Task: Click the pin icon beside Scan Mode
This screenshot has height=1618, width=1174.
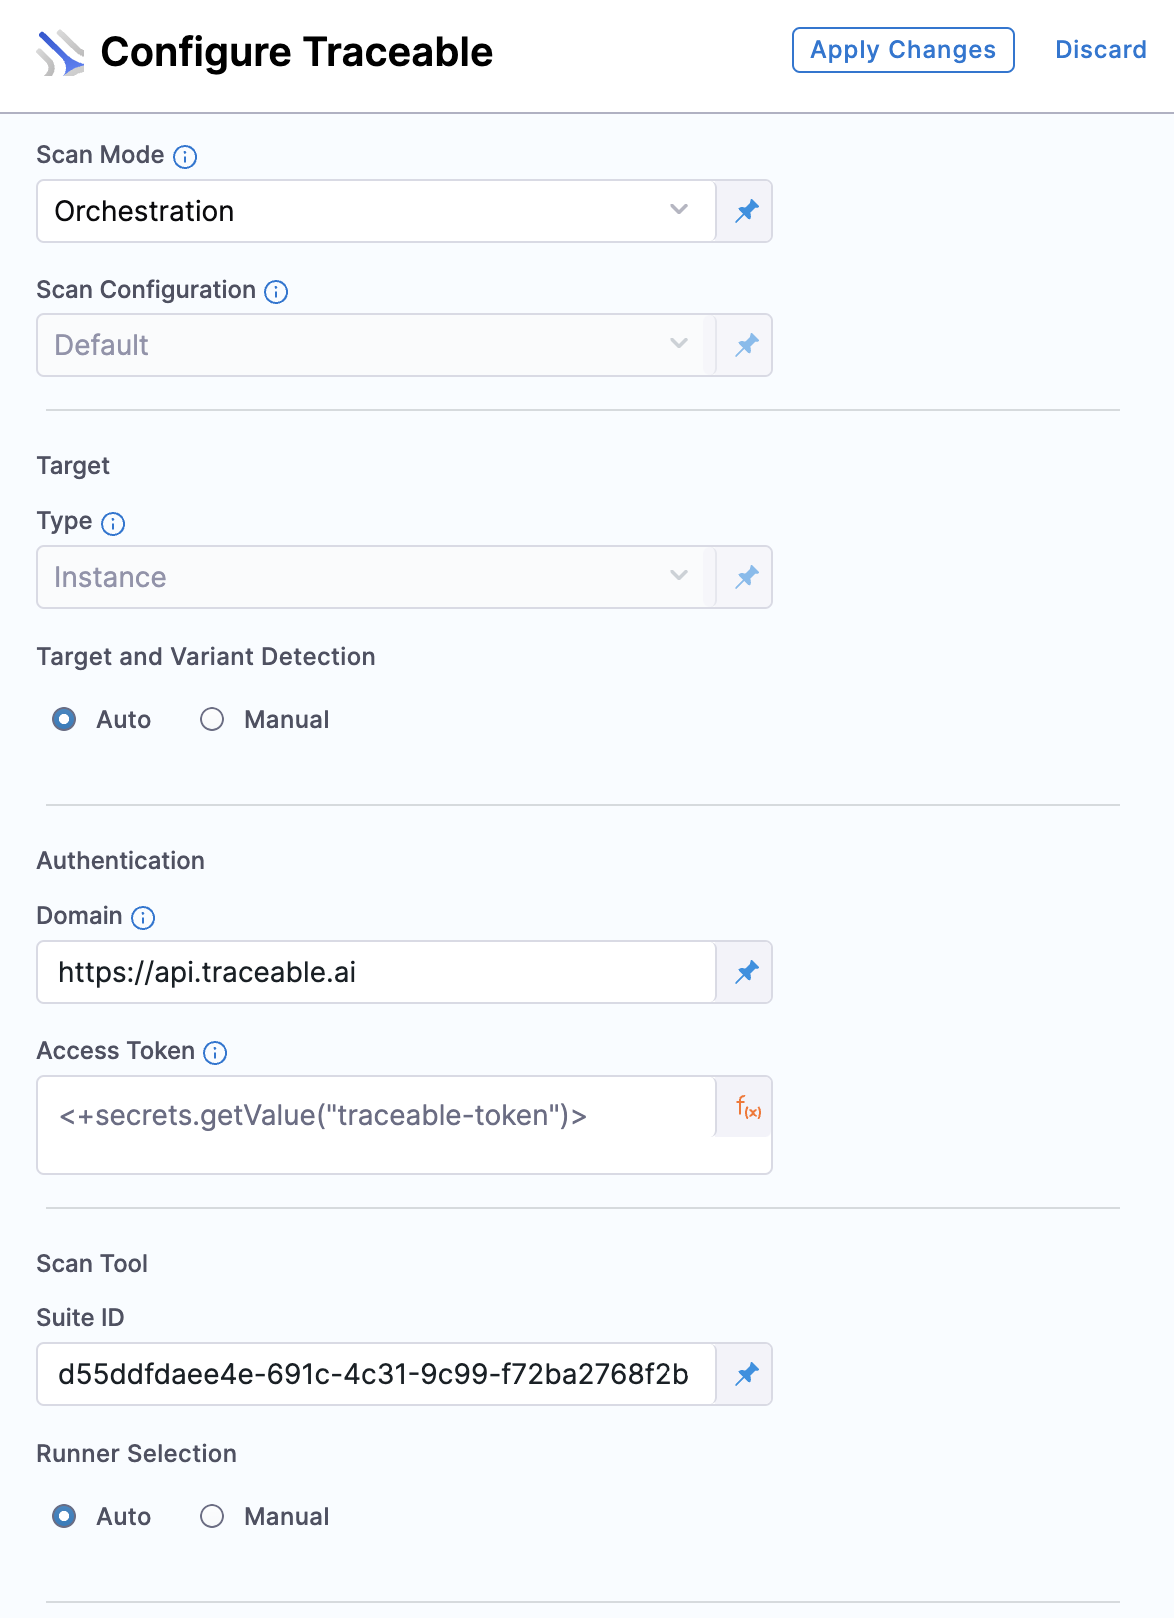Action: (x=746, y=211)
